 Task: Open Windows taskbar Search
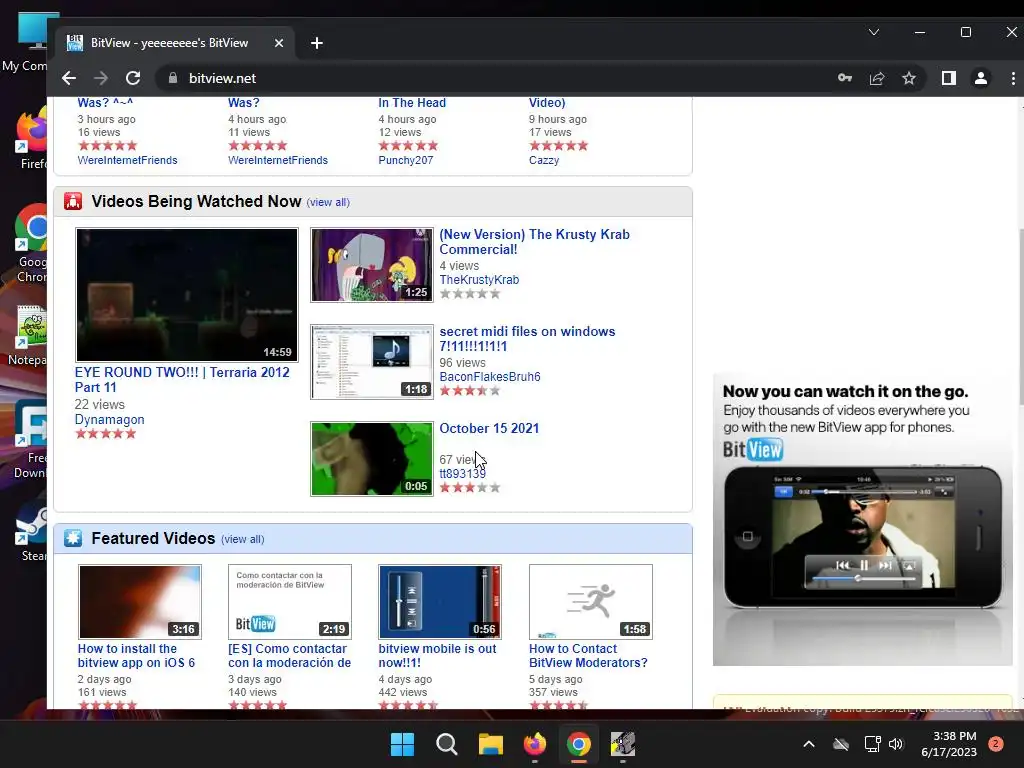447,744
